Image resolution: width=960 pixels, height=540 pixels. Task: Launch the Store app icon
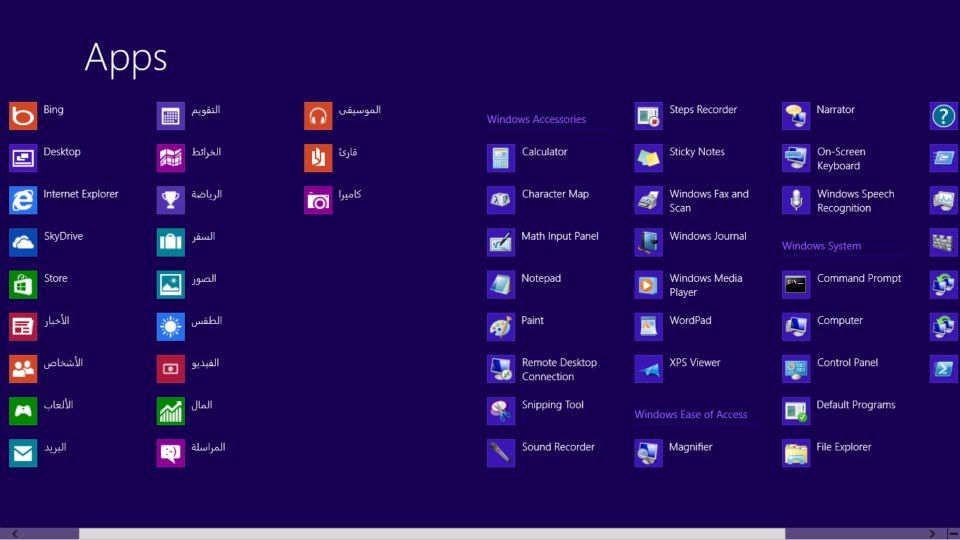click(23, 285)
